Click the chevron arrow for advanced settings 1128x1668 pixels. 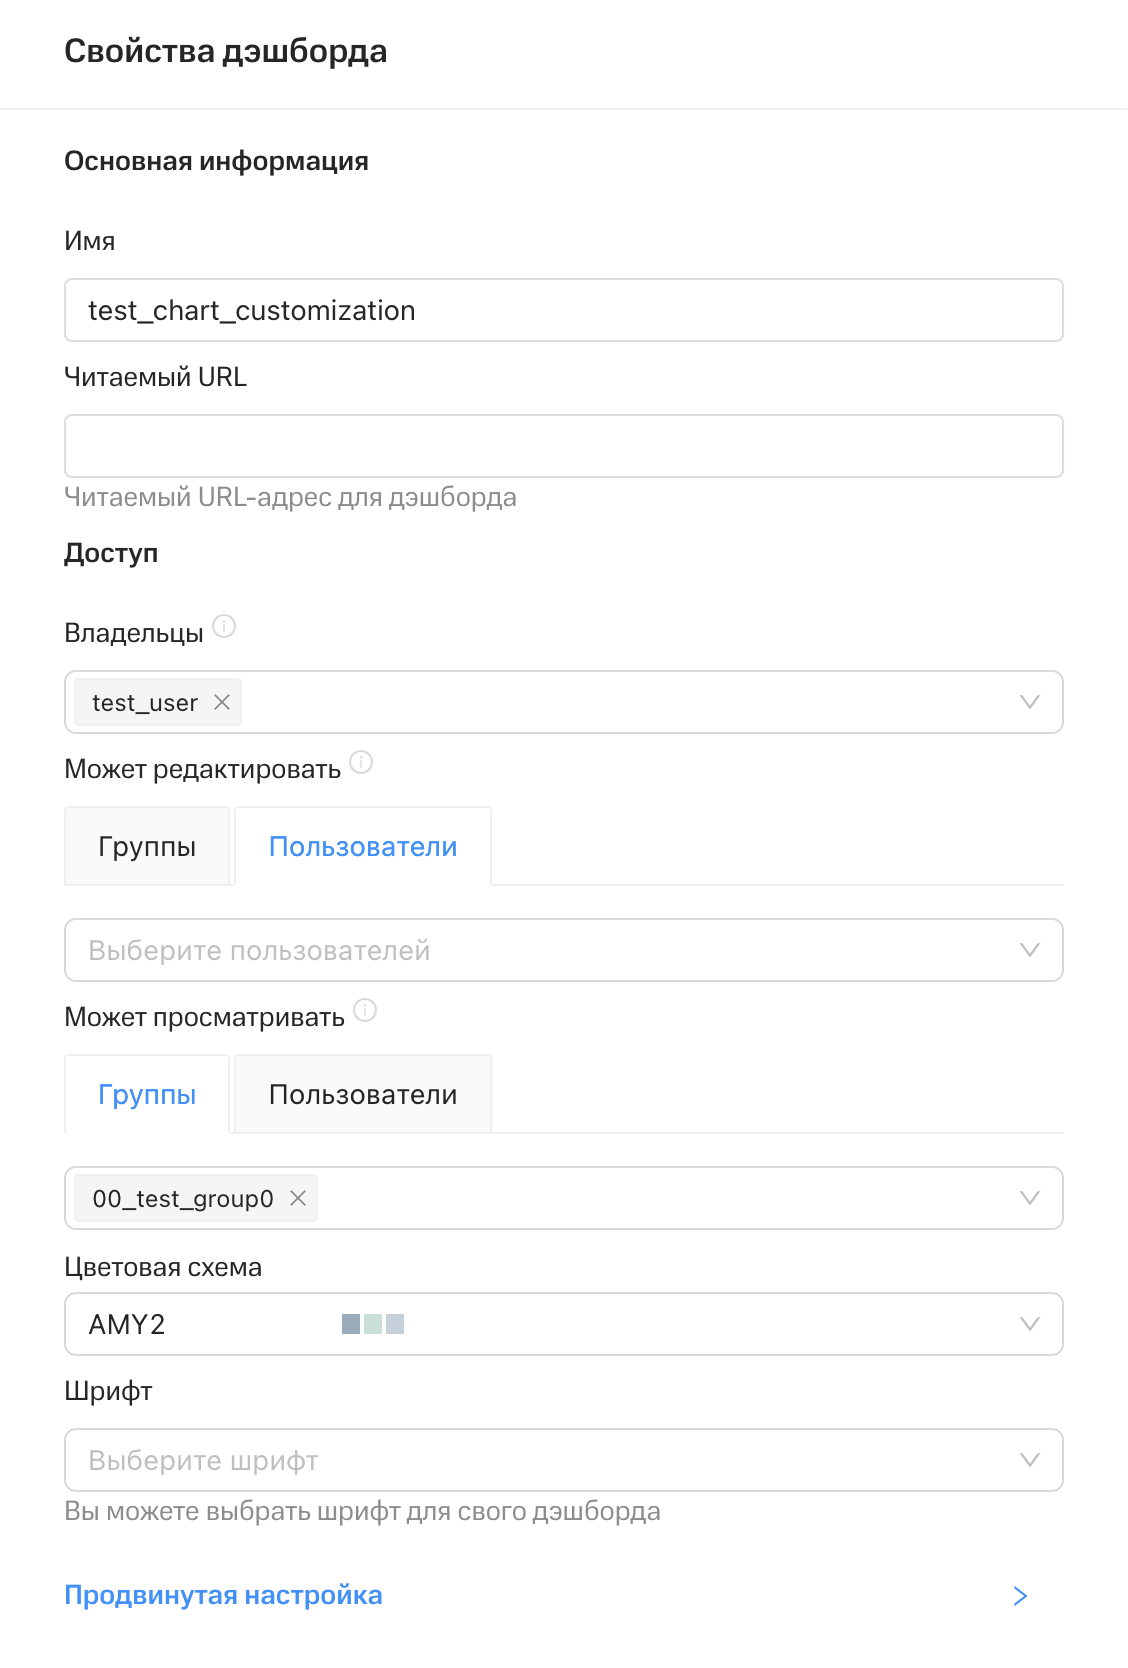click(x=1020, y=1596)
